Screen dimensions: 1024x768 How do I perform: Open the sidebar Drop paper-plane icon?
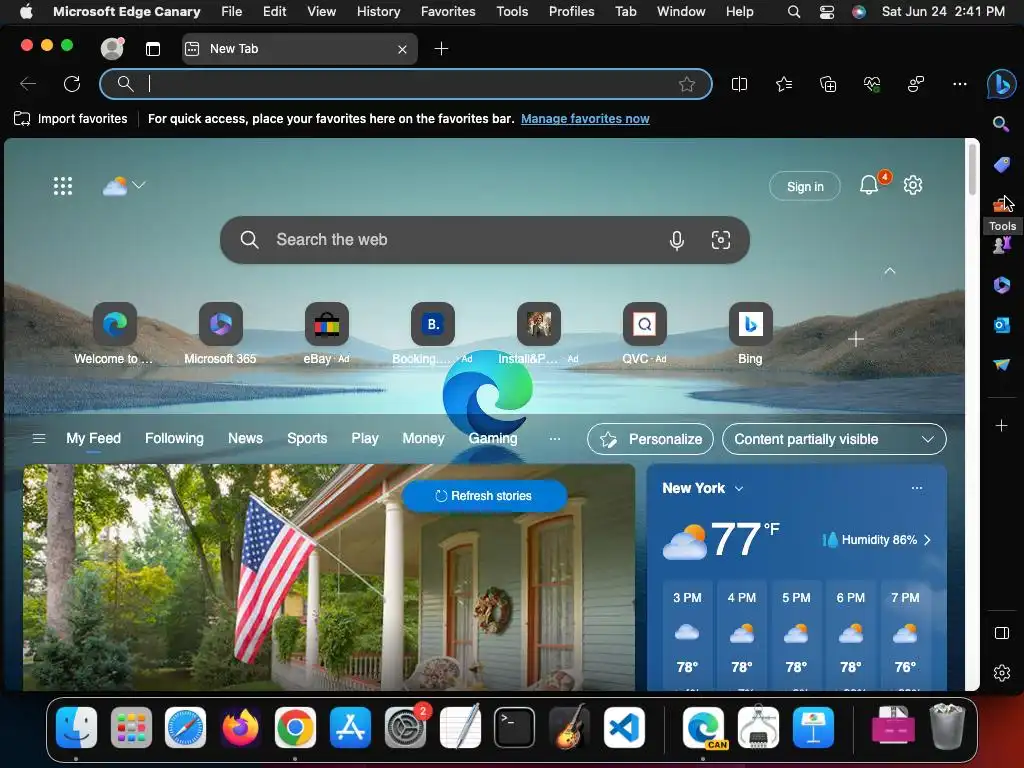[x=1001, y=364]
